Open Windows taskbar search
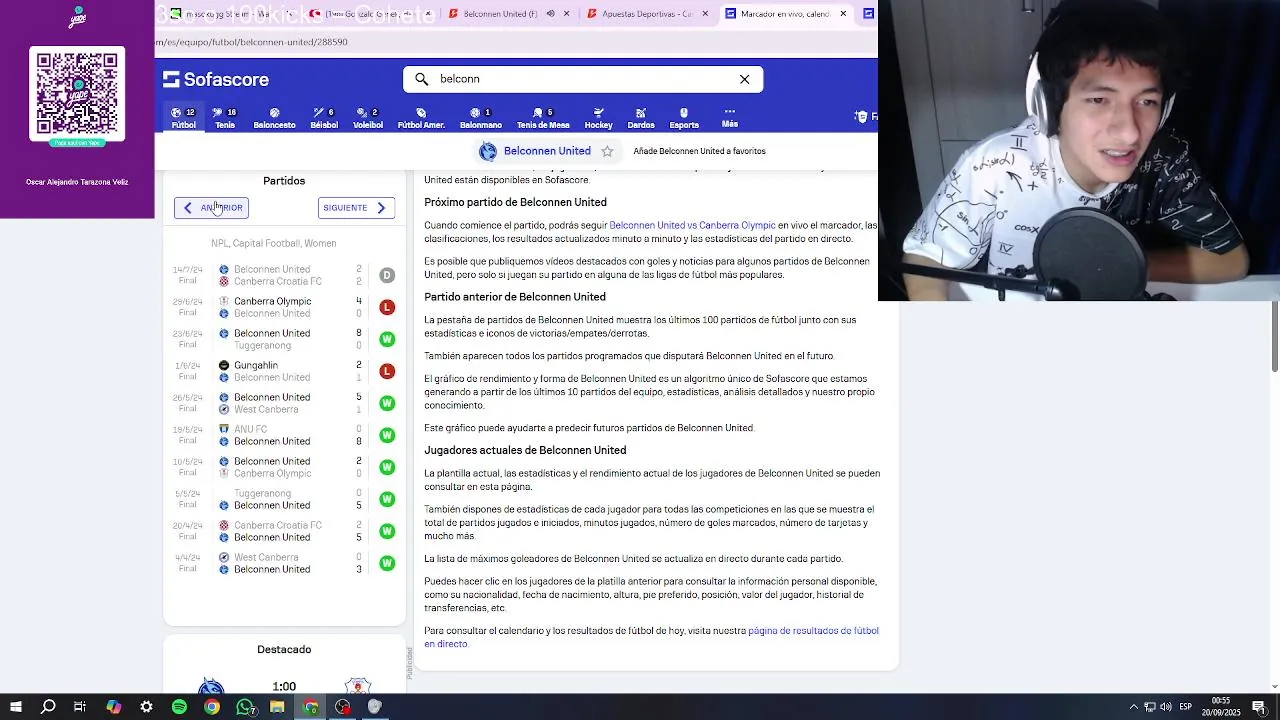The image size is (1280, 720). [x=47, y=707]
